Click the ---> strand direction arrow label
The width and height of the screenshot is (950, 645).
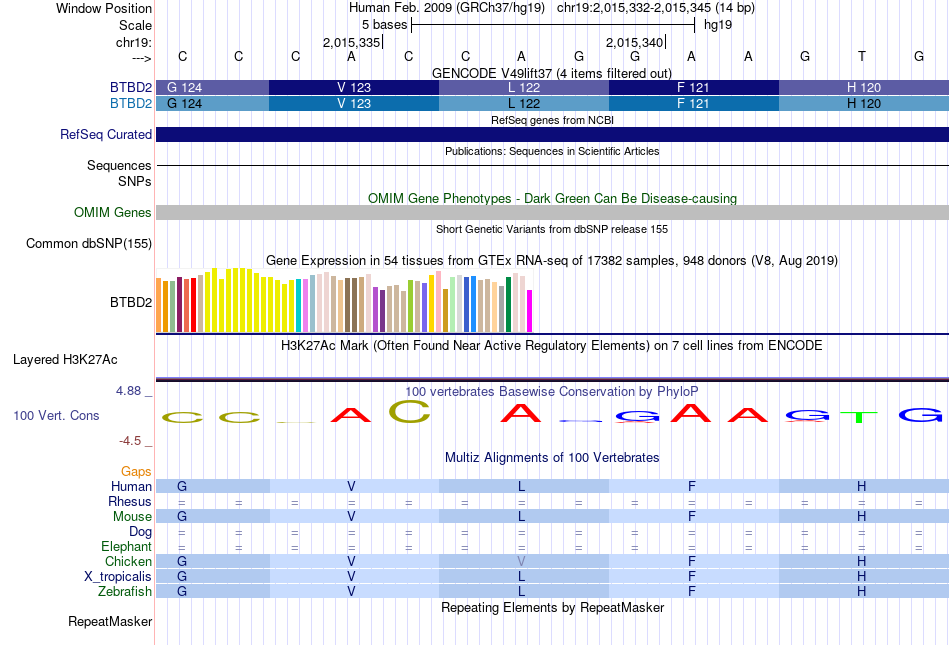(x=141, y=58)
